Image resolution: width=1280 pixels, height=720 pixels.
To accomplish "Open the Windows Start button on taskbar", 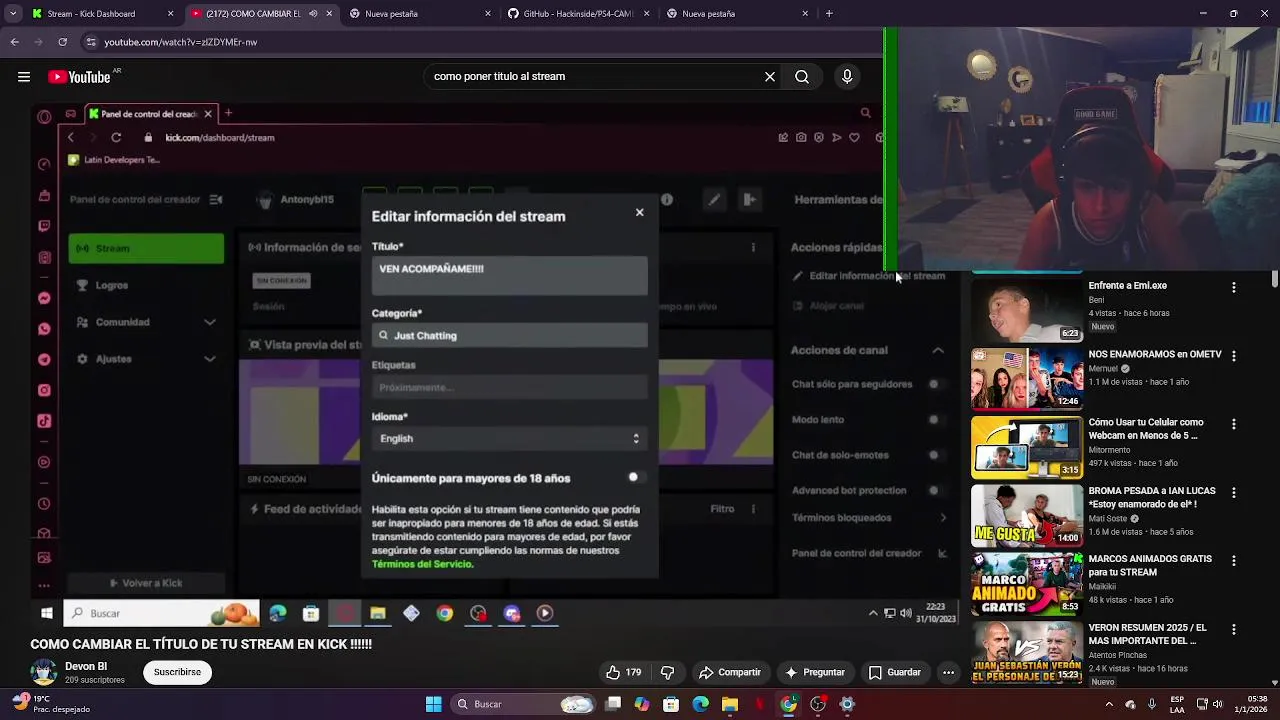I will pyautogui.click(x=433, y=704).
